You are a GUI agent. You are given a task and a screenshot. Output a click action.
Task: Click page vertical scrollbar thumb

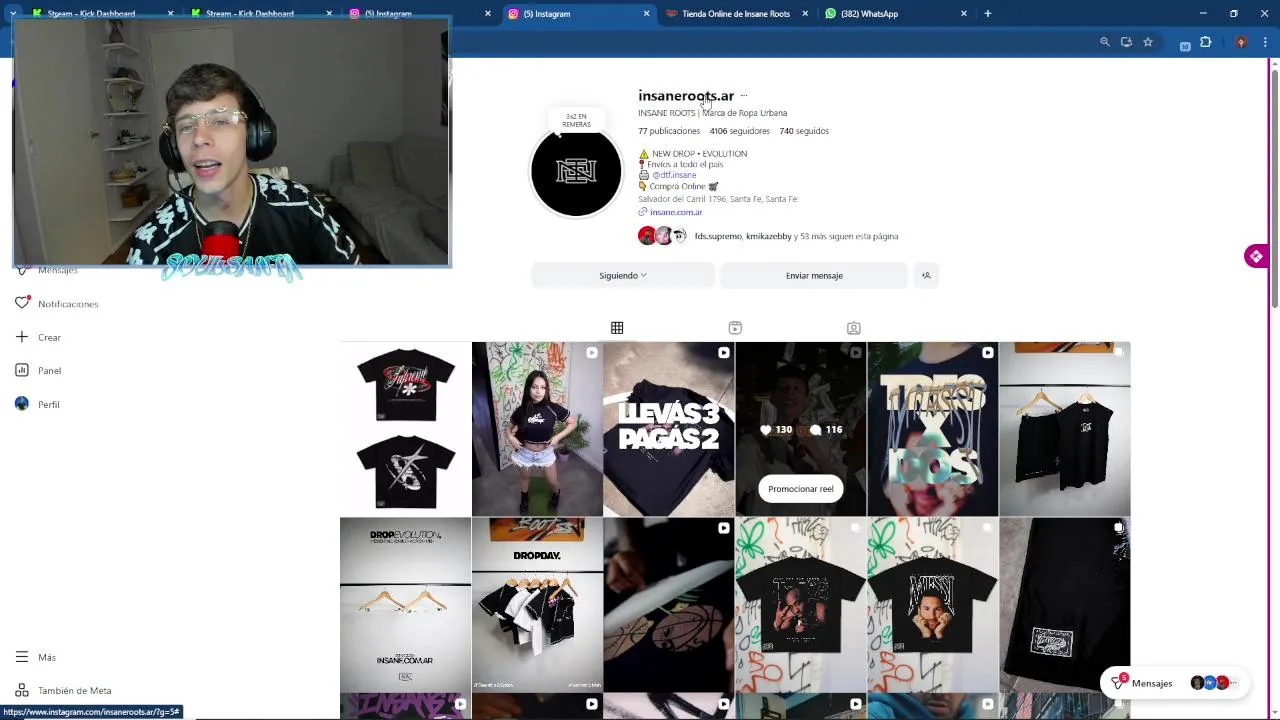(1274, 188)
